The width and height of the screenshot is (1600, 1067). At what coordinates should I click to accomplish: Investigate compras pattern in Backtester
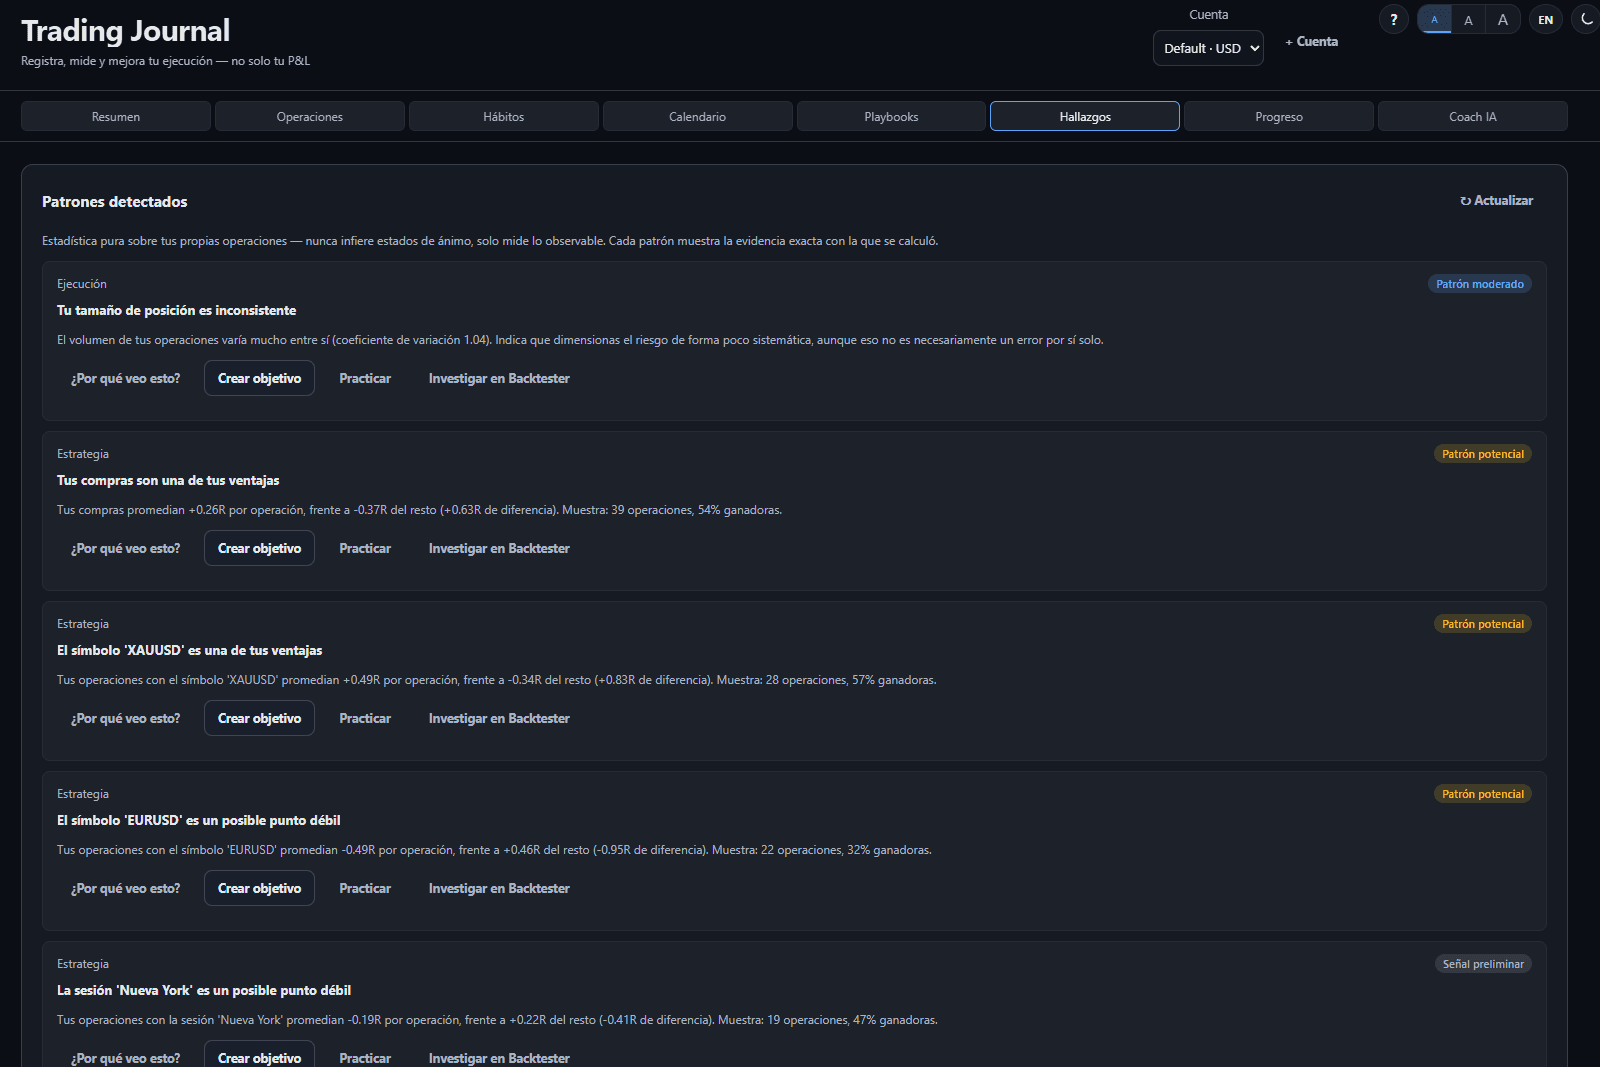tap(499, 548)
